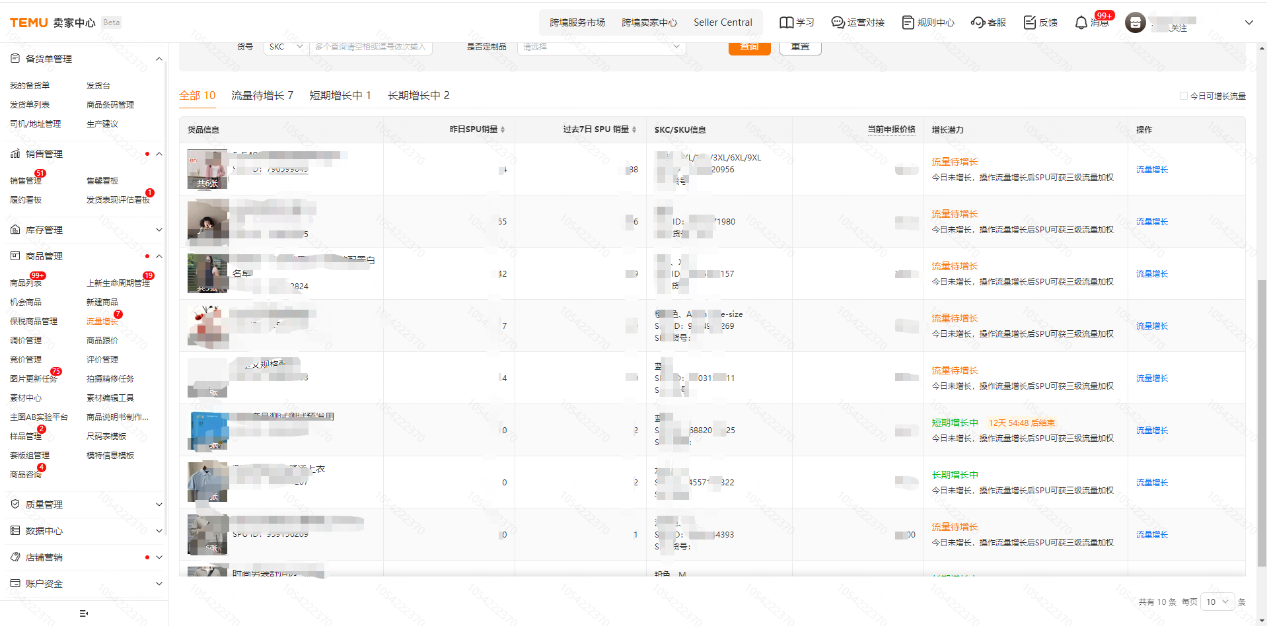Click the 重置 reset button
1267x626 pixels.
point(800,47)
